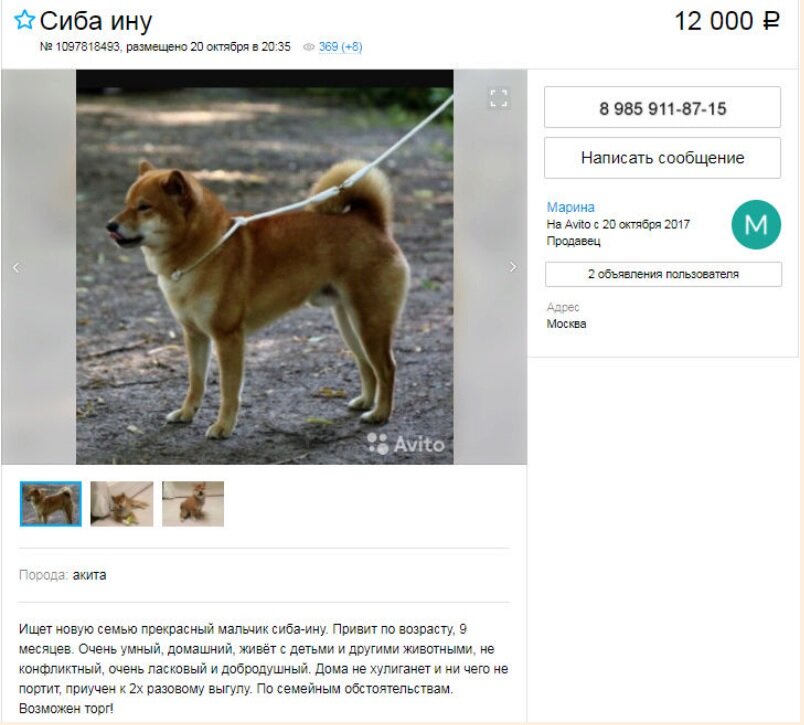
Task: Open view statistics link 369 (+8)
Action: [340, 47]
